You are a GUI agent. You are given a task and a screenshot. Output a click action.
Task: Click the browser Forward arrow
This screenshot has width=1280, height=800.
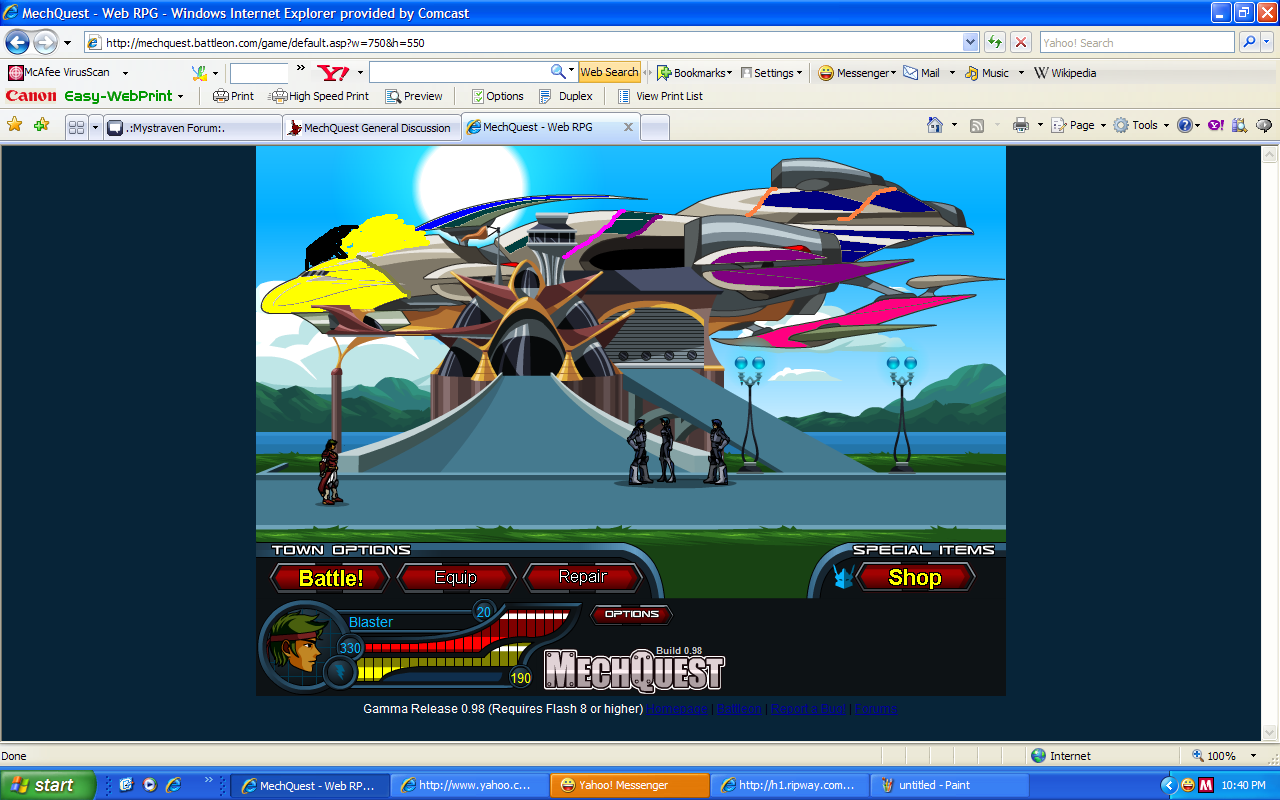45,42
